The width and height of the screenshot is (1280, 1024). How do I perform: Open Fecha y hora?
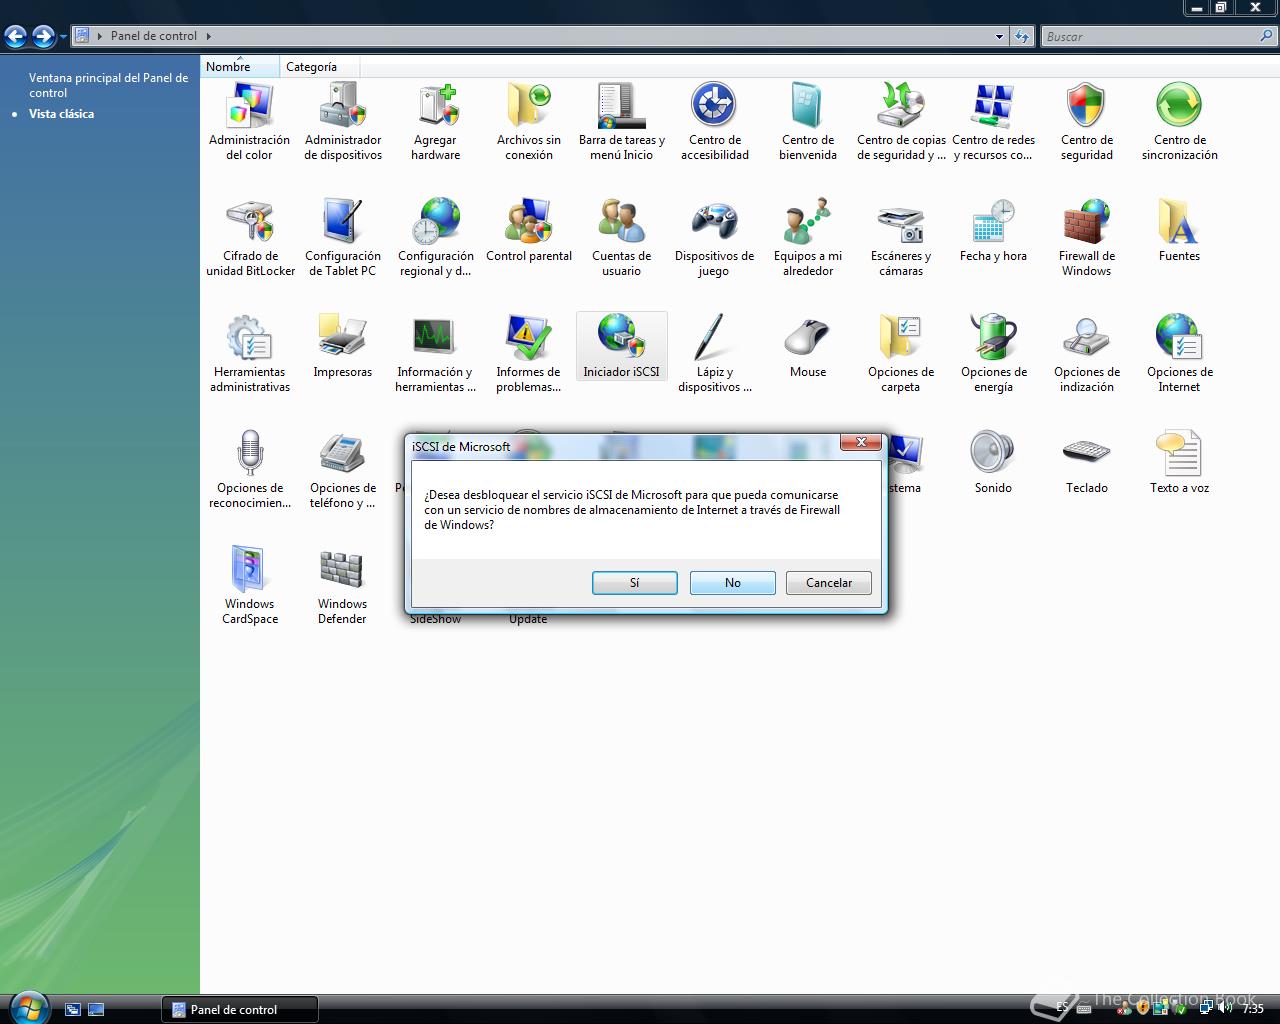[994, 231]
